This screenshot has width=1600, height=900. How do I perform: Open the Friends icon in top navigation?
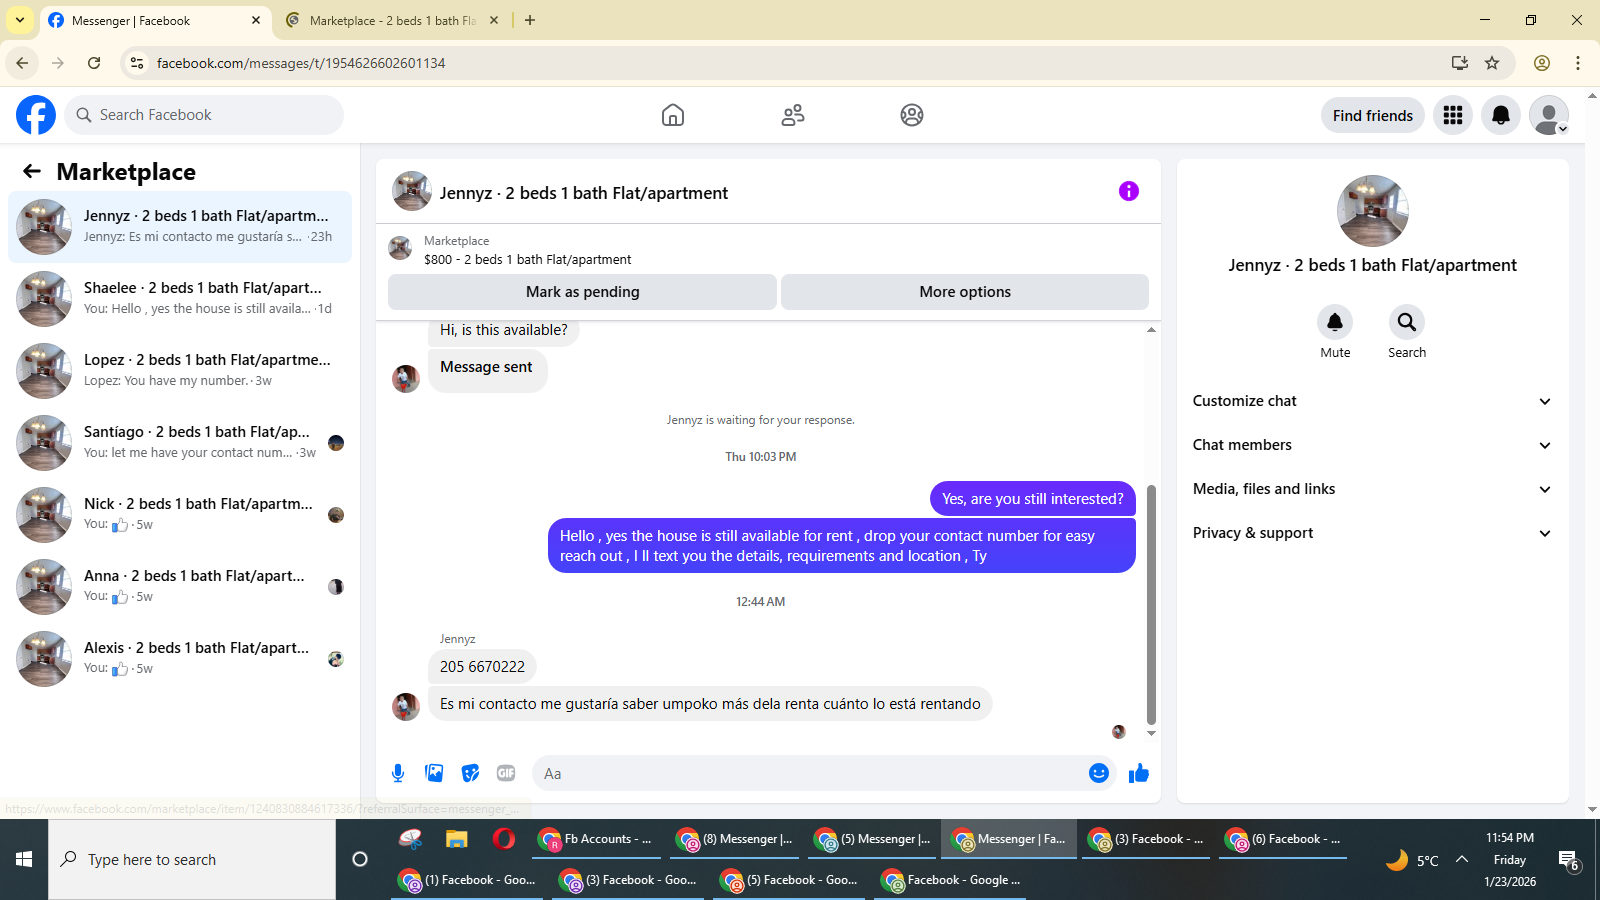[x=793, y=115]
